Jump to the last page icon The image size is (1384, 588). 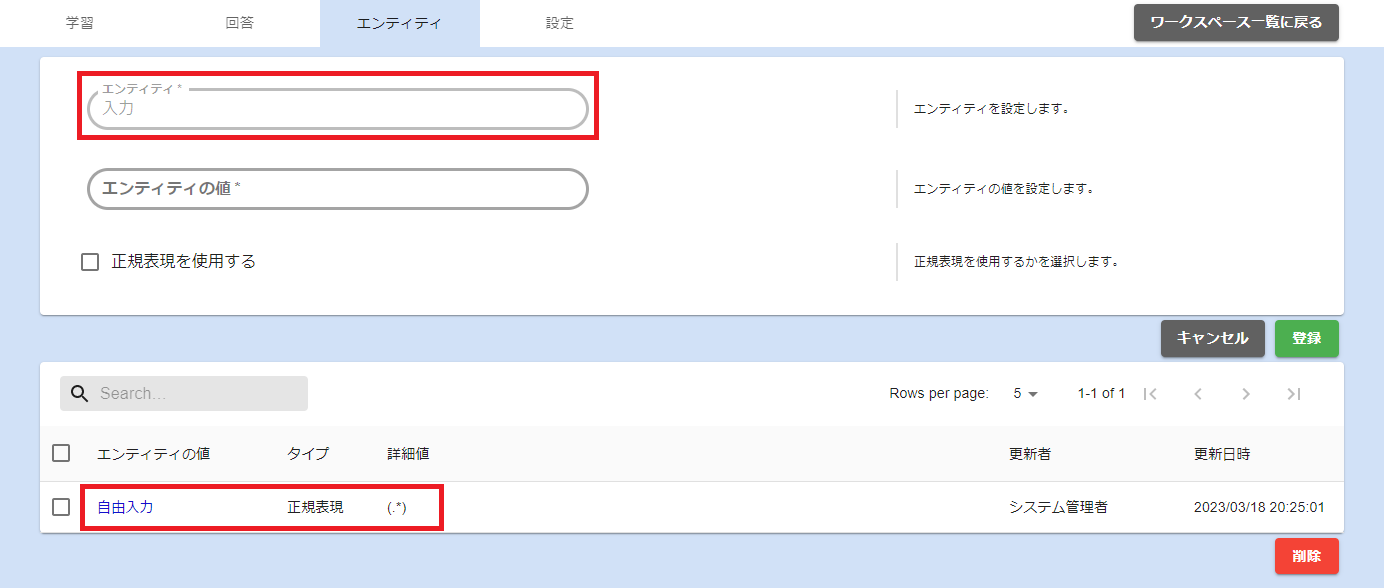click(x=1294, y=394)
